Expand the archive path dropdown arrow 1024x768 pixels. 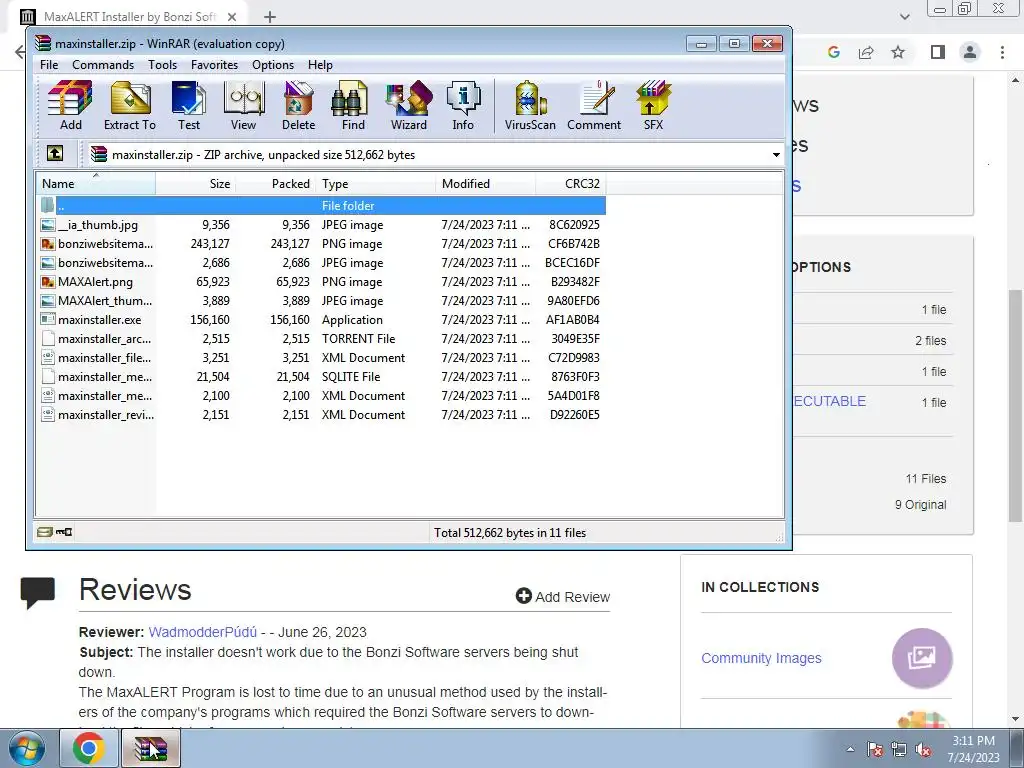coord(776,155)
